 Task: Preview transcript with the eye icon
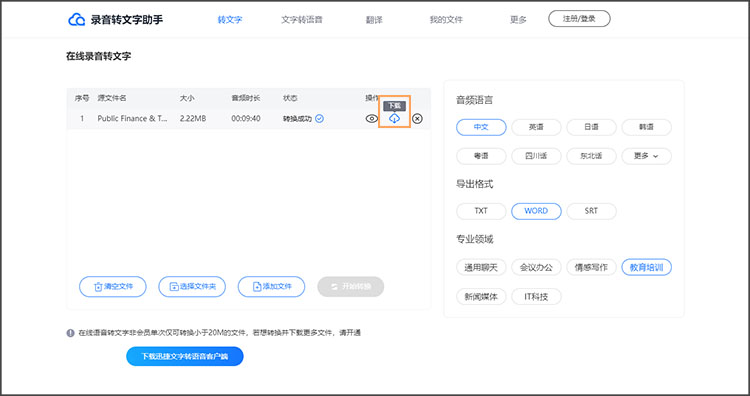point(372,119)
